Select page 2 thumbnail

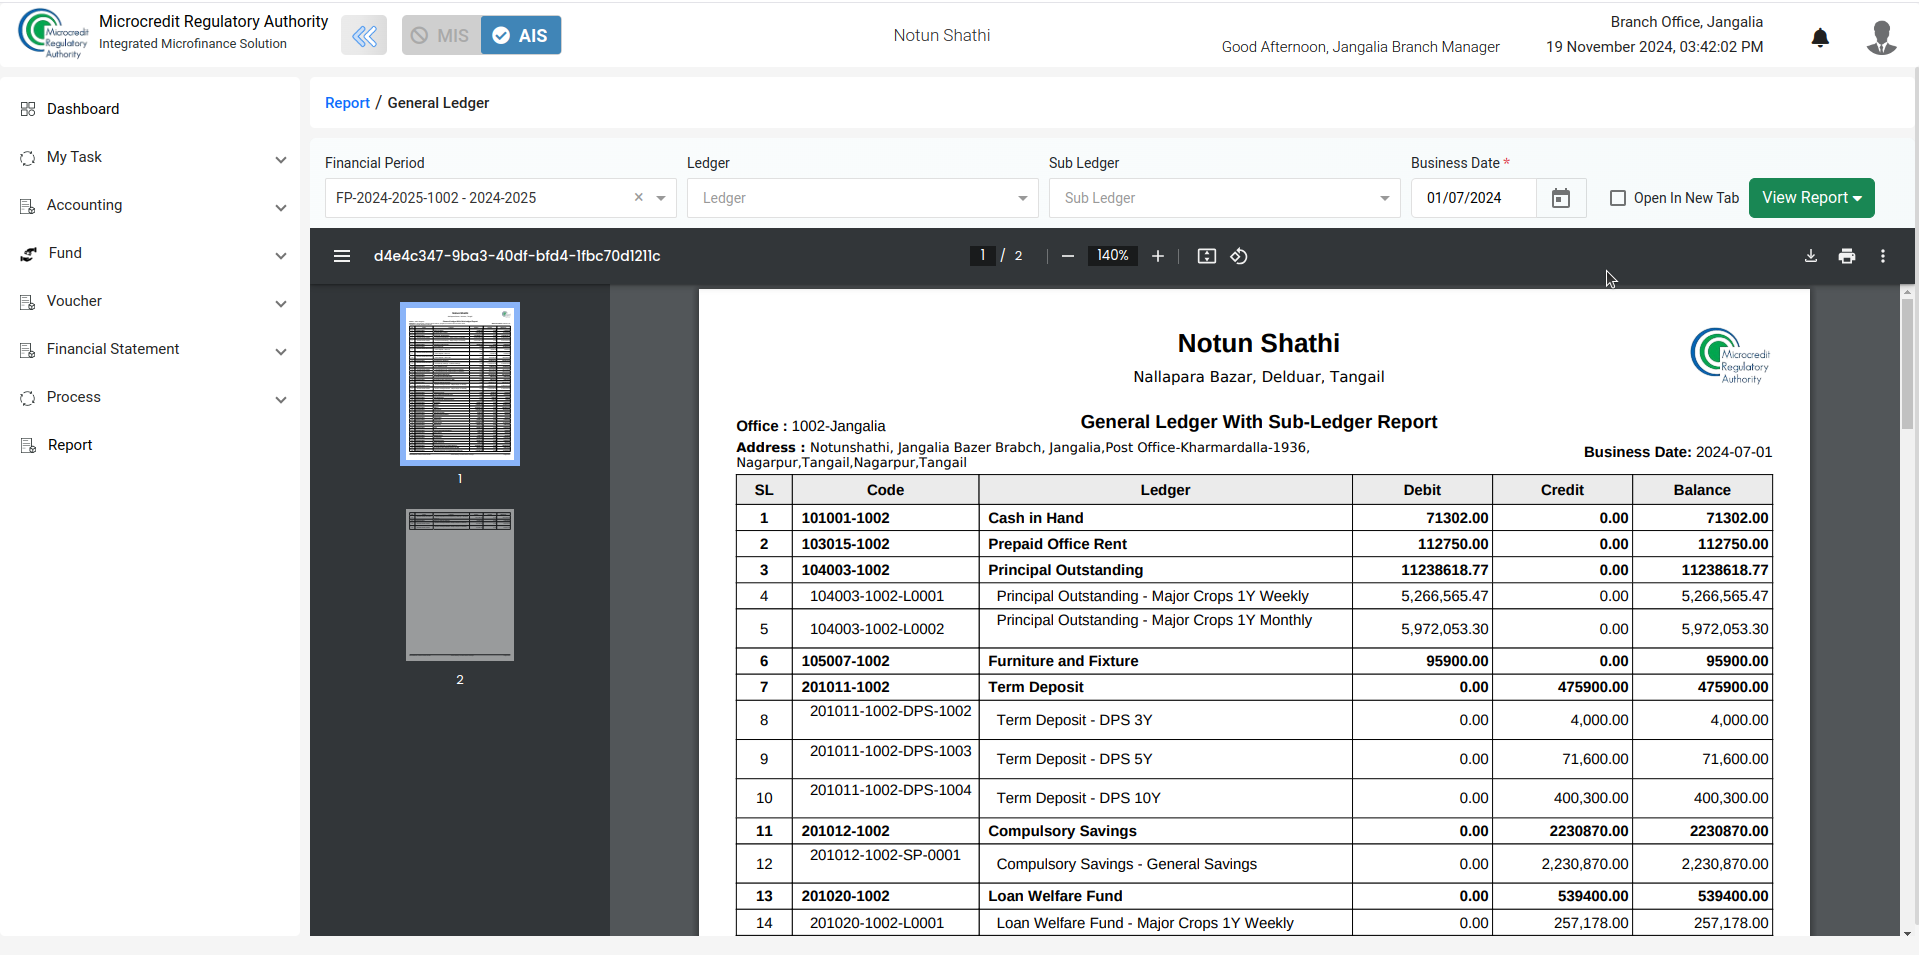(x=460, y=585)
